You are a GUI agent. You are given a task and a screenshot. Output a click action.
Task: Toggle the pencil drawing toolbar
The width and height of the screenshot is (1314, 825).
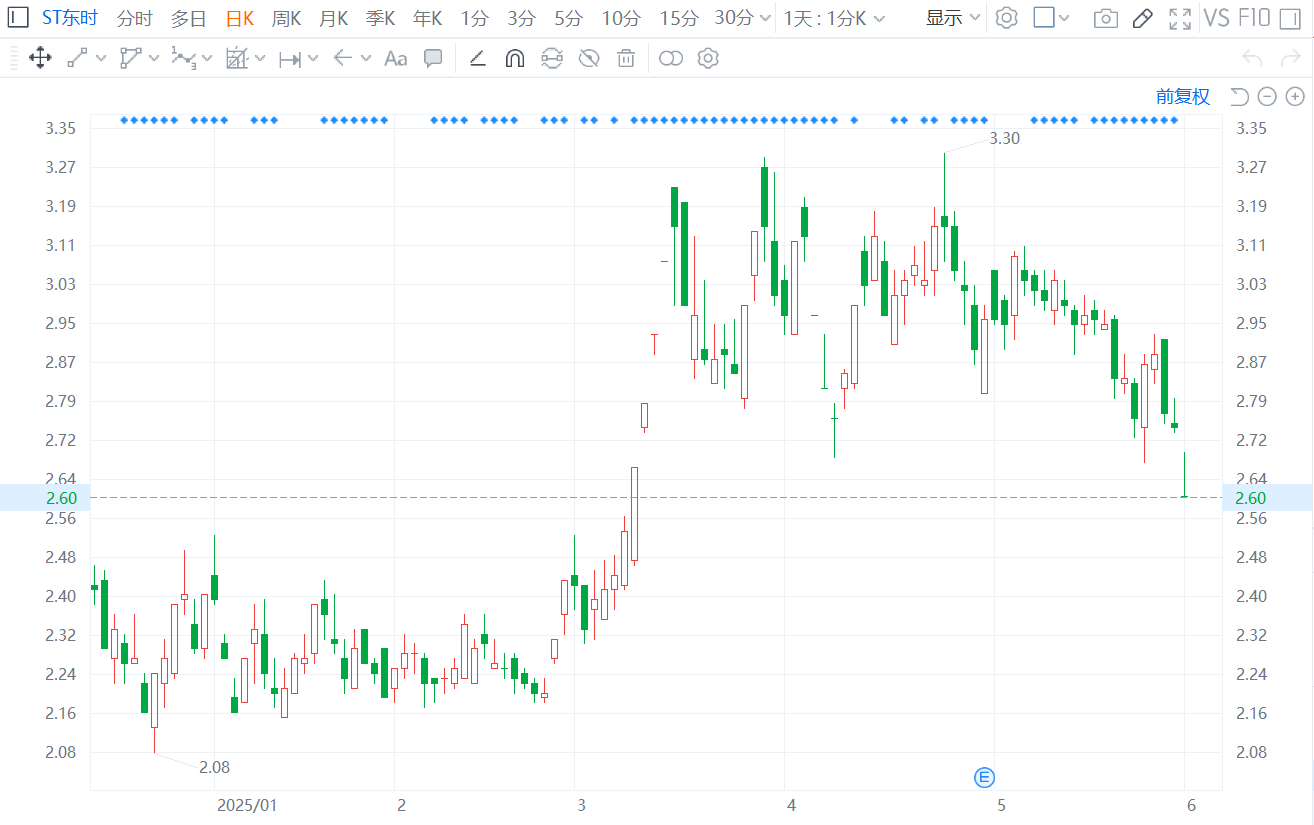click(1143, 18)
